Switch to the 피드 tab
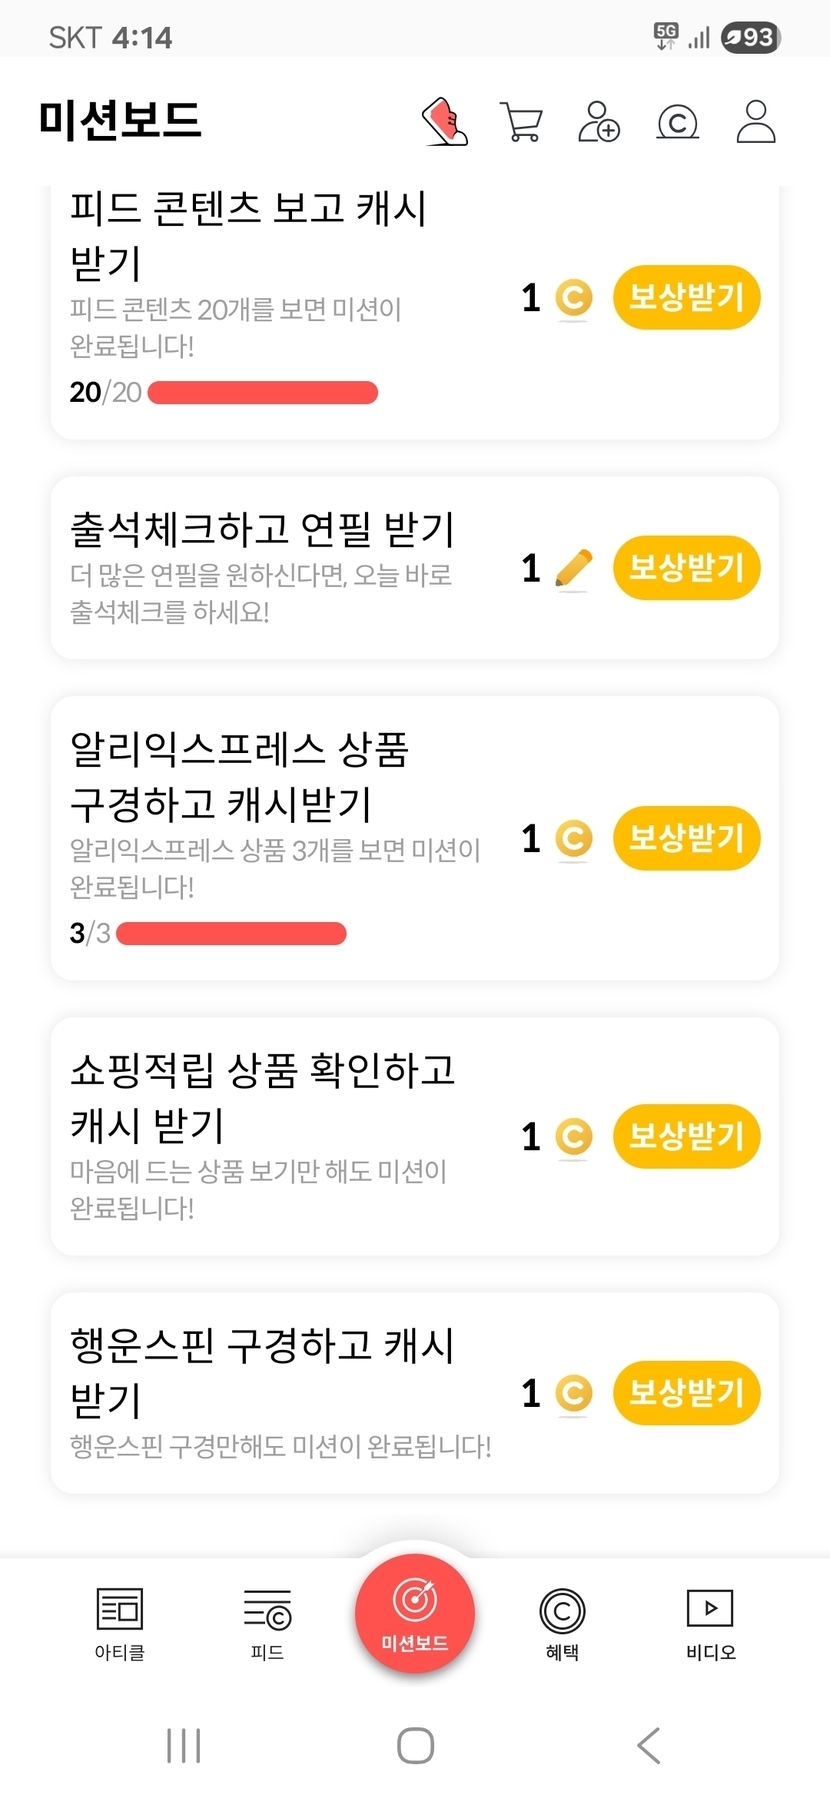Viewport: 830px width, 1798px height. [x=267, y=1622]
